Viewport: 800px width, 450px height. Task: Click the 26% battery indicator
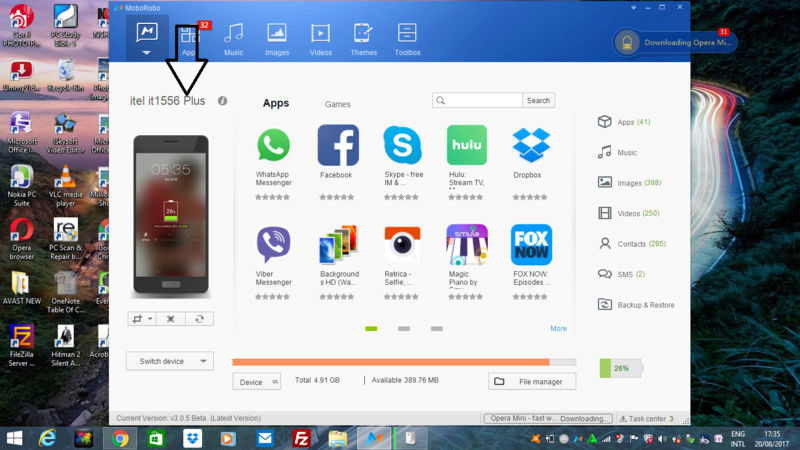click(620, 368)
